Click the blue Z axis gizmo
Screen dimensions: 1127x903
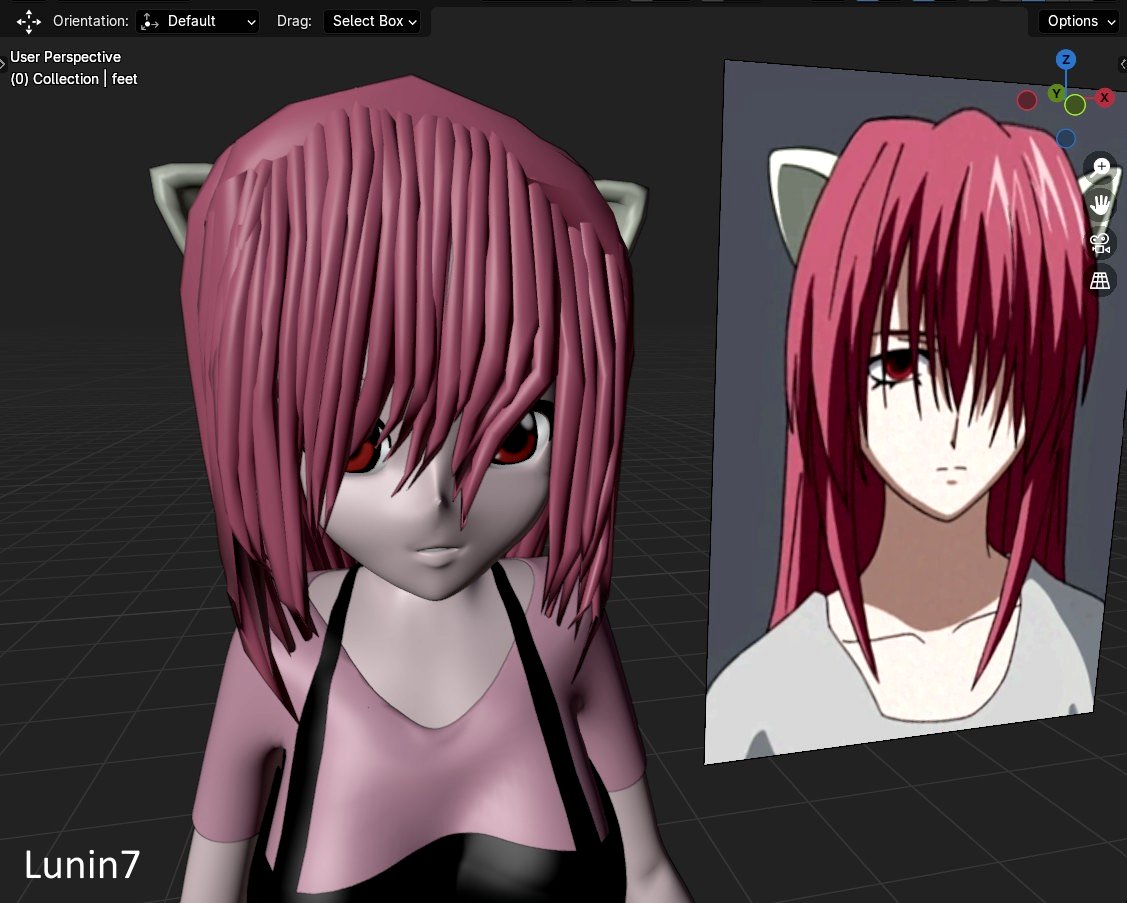click(1067, 60)
